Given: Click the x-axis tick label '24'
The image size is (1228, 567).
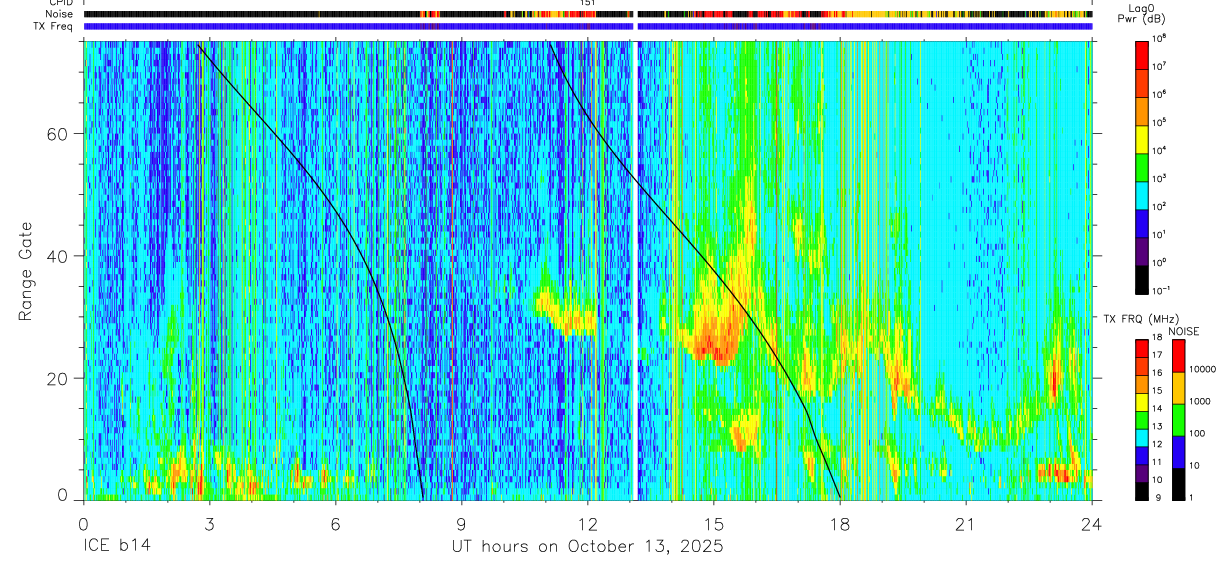Looking at the screenshot, I should (1092, 525).
